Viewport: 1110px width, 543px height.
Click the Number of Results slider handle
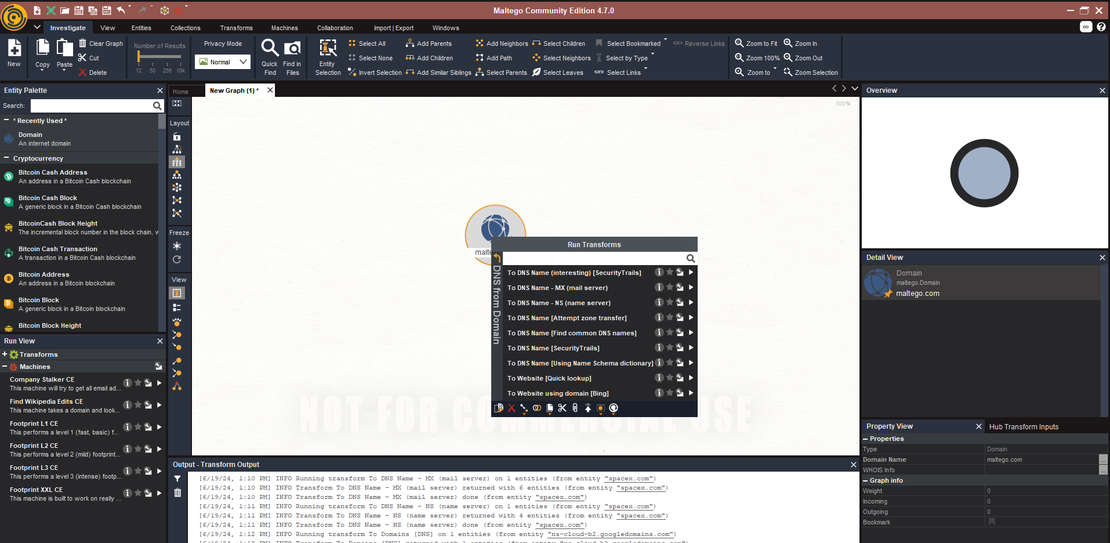click(138, 57)
